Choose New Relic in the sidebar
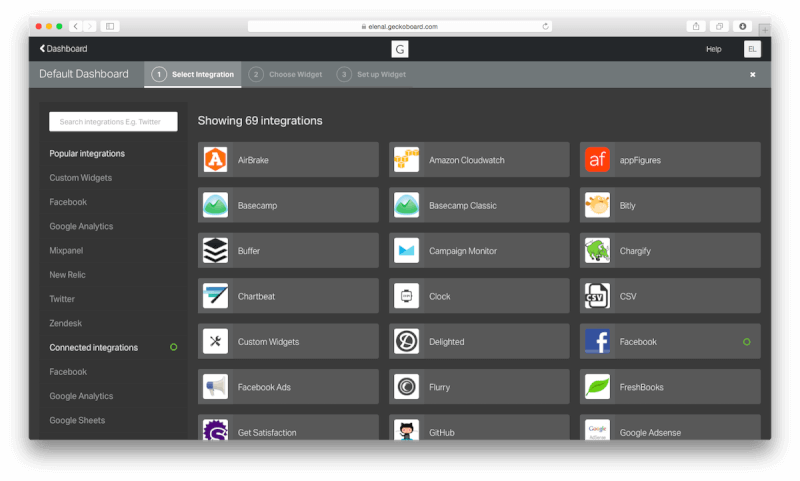The height and width of the screenshot is (481, 800). [67, 274]
